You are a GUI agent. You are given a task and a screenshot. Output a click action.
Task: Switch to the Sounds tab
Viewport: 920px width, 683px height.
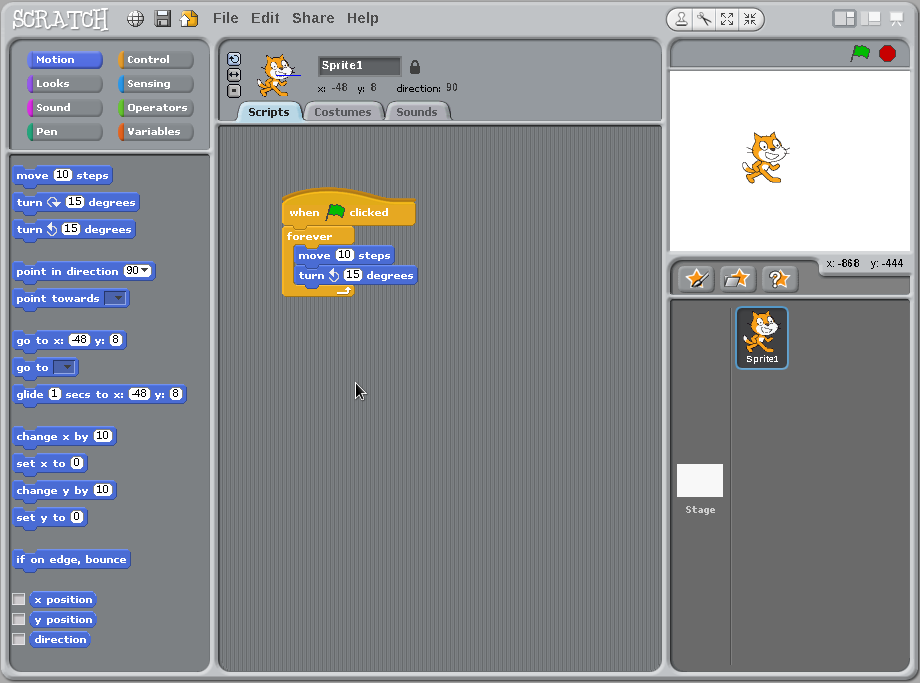(417, 111)
